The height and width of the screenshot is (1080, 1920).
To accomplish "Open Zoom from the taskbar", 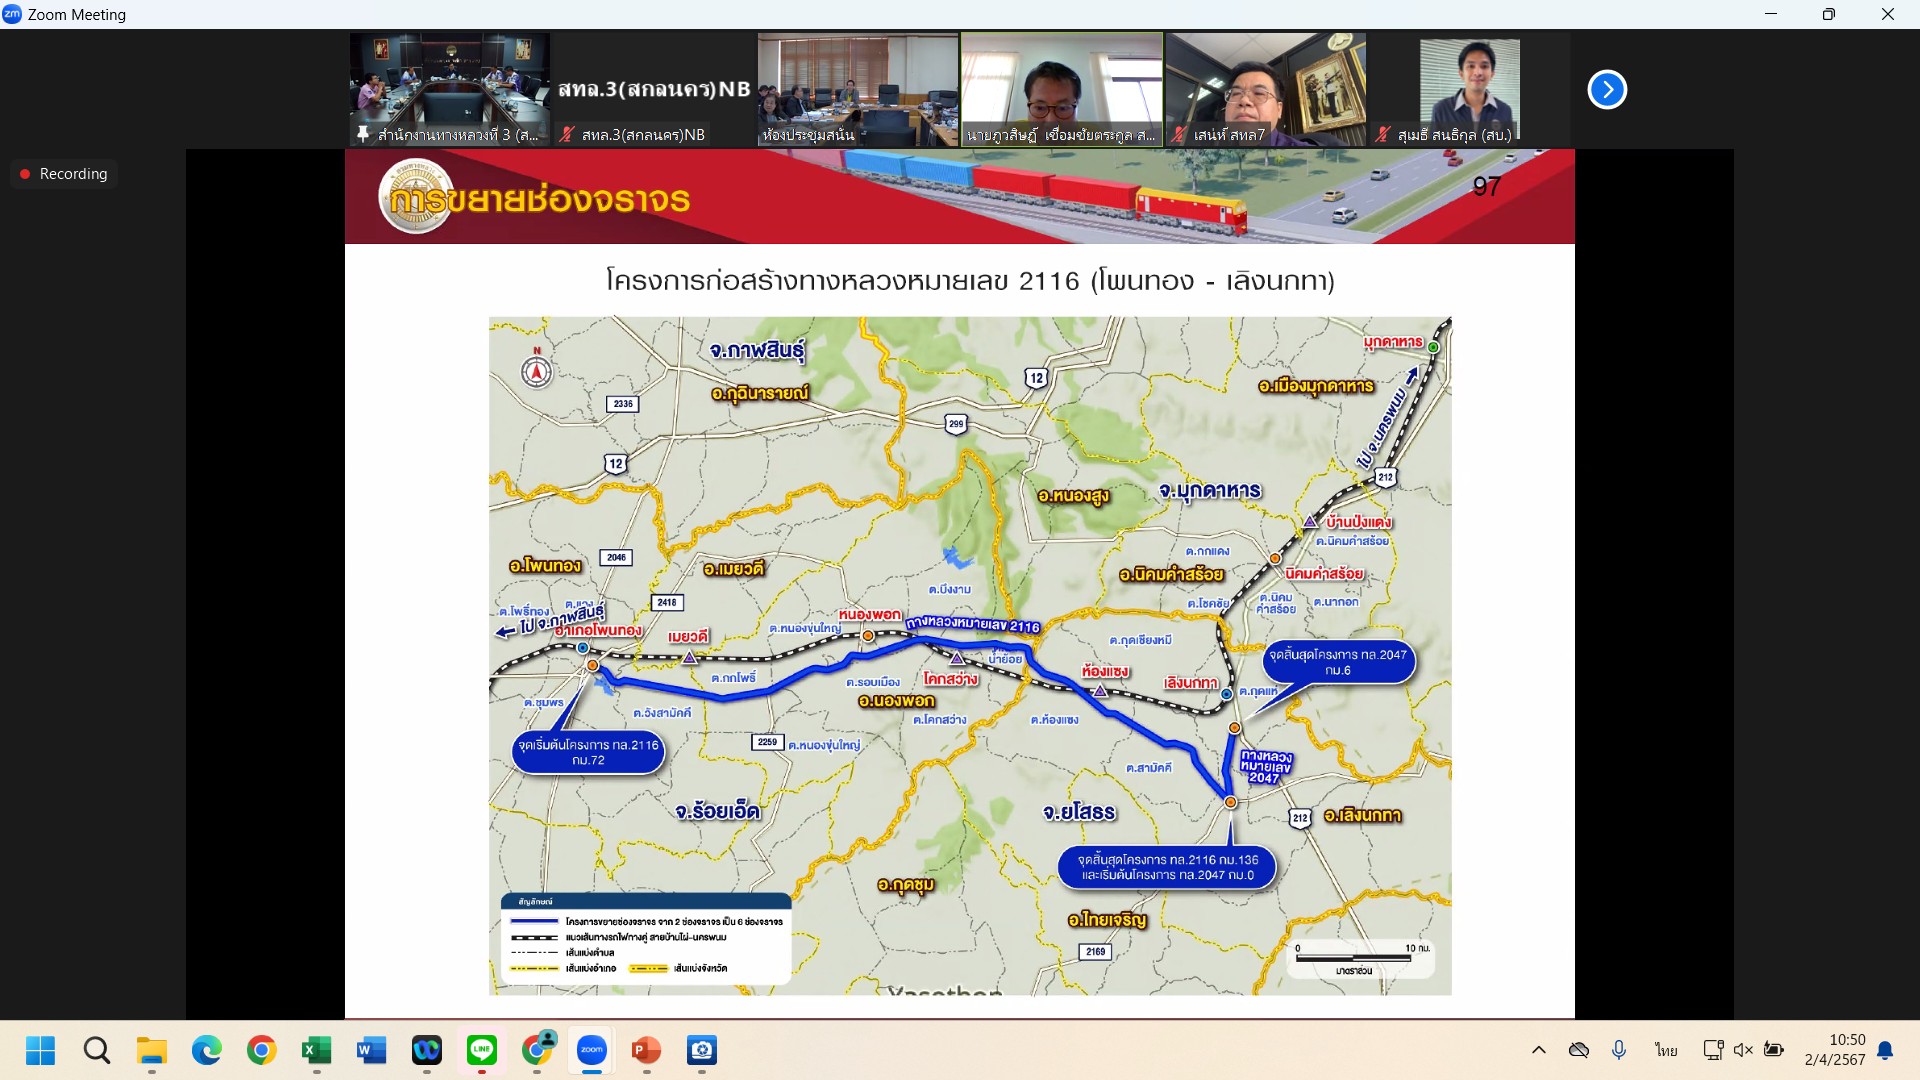I will tap(591, 1050).
